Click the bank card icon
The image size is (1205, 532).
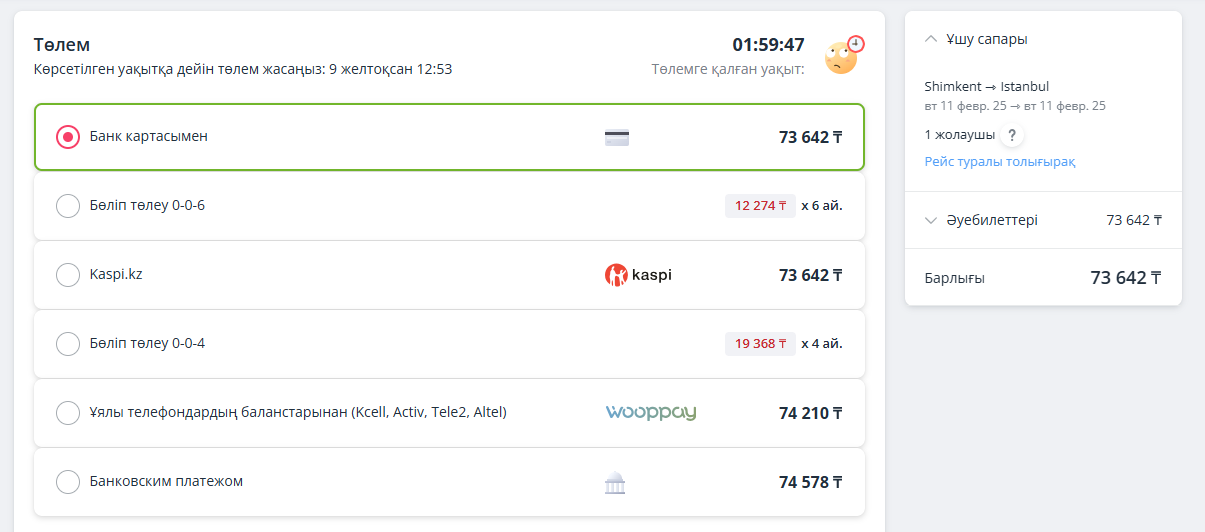[617, 138]
